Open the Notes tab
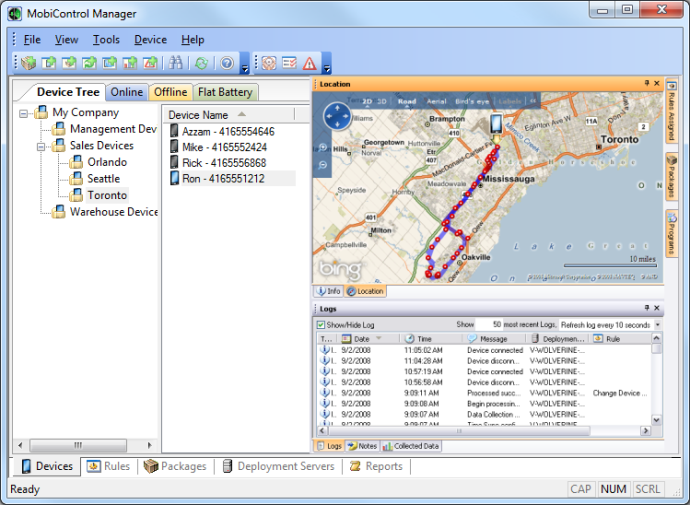The image size is (690, 505). coord(363,446)
